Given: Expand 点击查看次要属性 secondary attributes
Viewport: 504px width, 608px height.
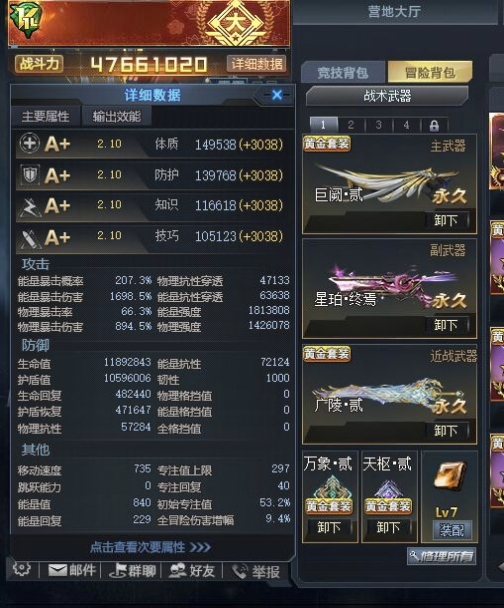Looking at the screenshot, I should 150,547.
